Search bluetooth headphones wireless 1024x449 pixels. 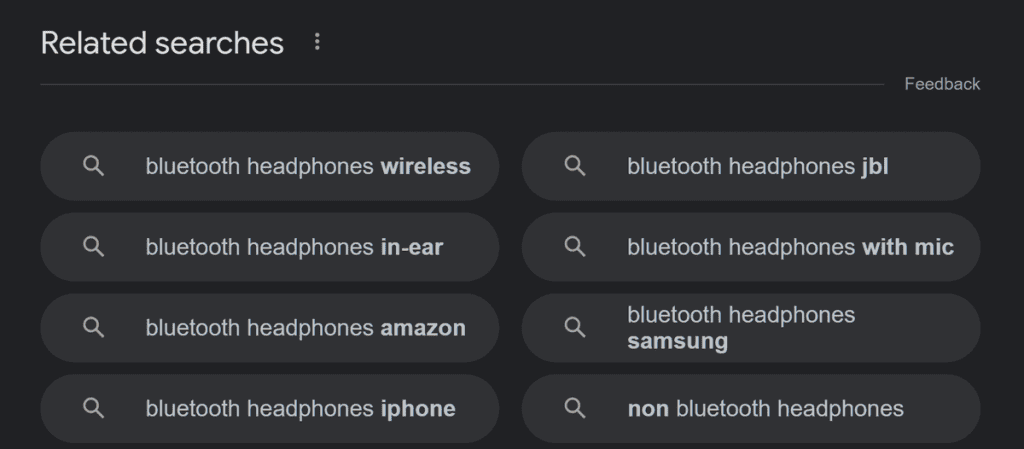pyautogui.click(x=270, y=166)
